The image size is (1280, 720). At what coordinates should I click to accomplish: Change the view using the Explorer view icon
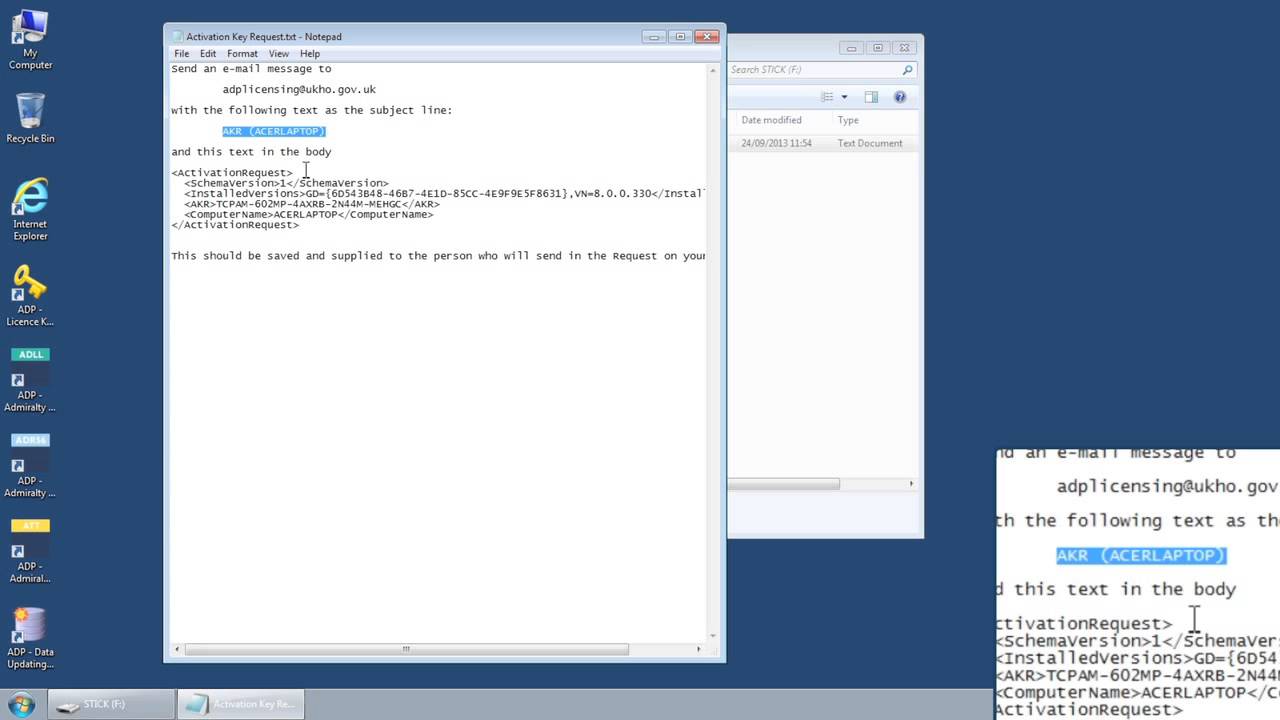pos(827,97)
